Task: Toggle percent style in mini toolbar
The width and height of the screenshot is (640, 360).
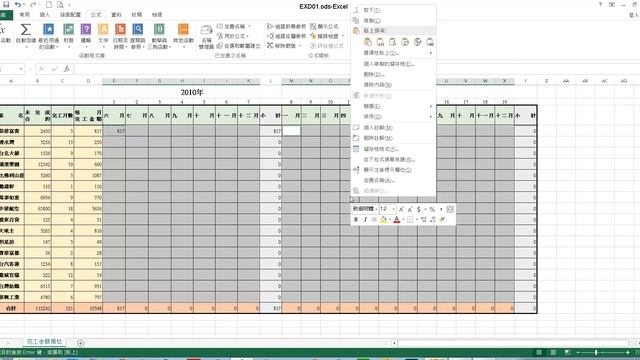Action: 432,209
